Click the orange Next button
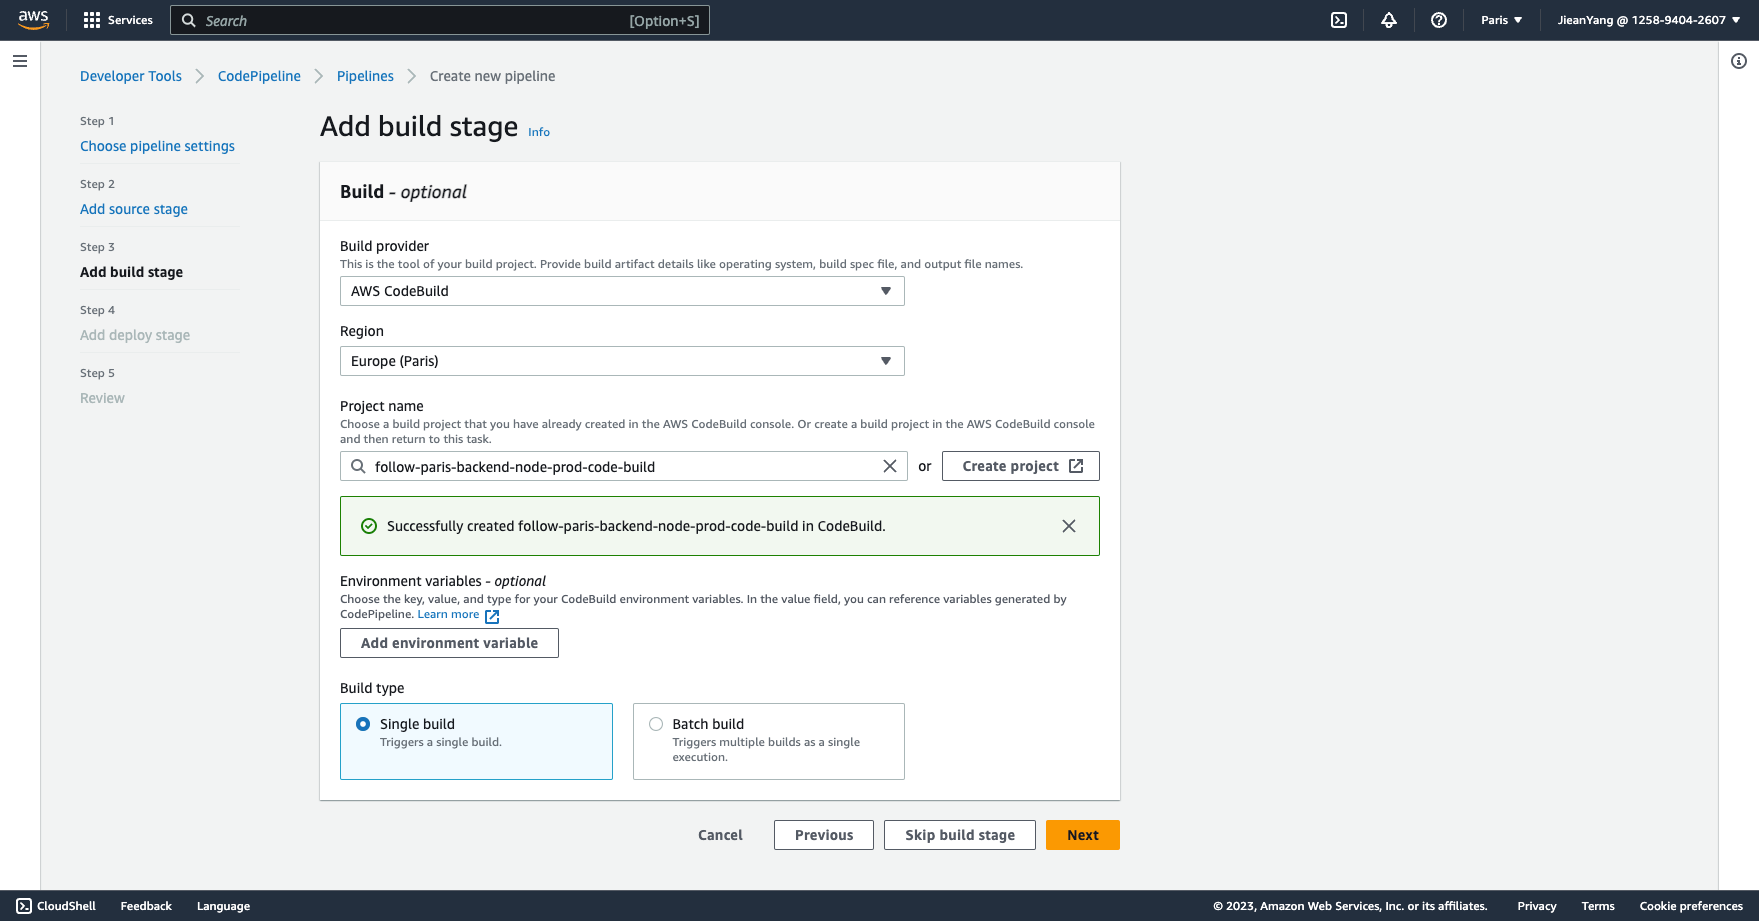 pyautogui.click(x=1083, y=835)
